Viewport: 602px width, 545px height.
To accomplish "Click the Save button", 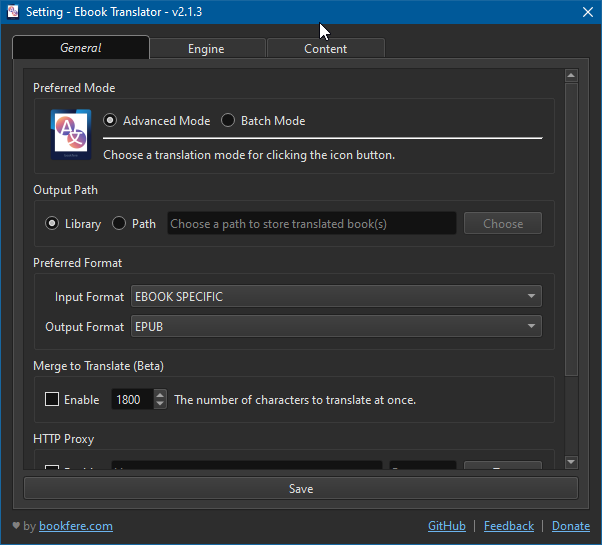I will click(x=301, y=489).
